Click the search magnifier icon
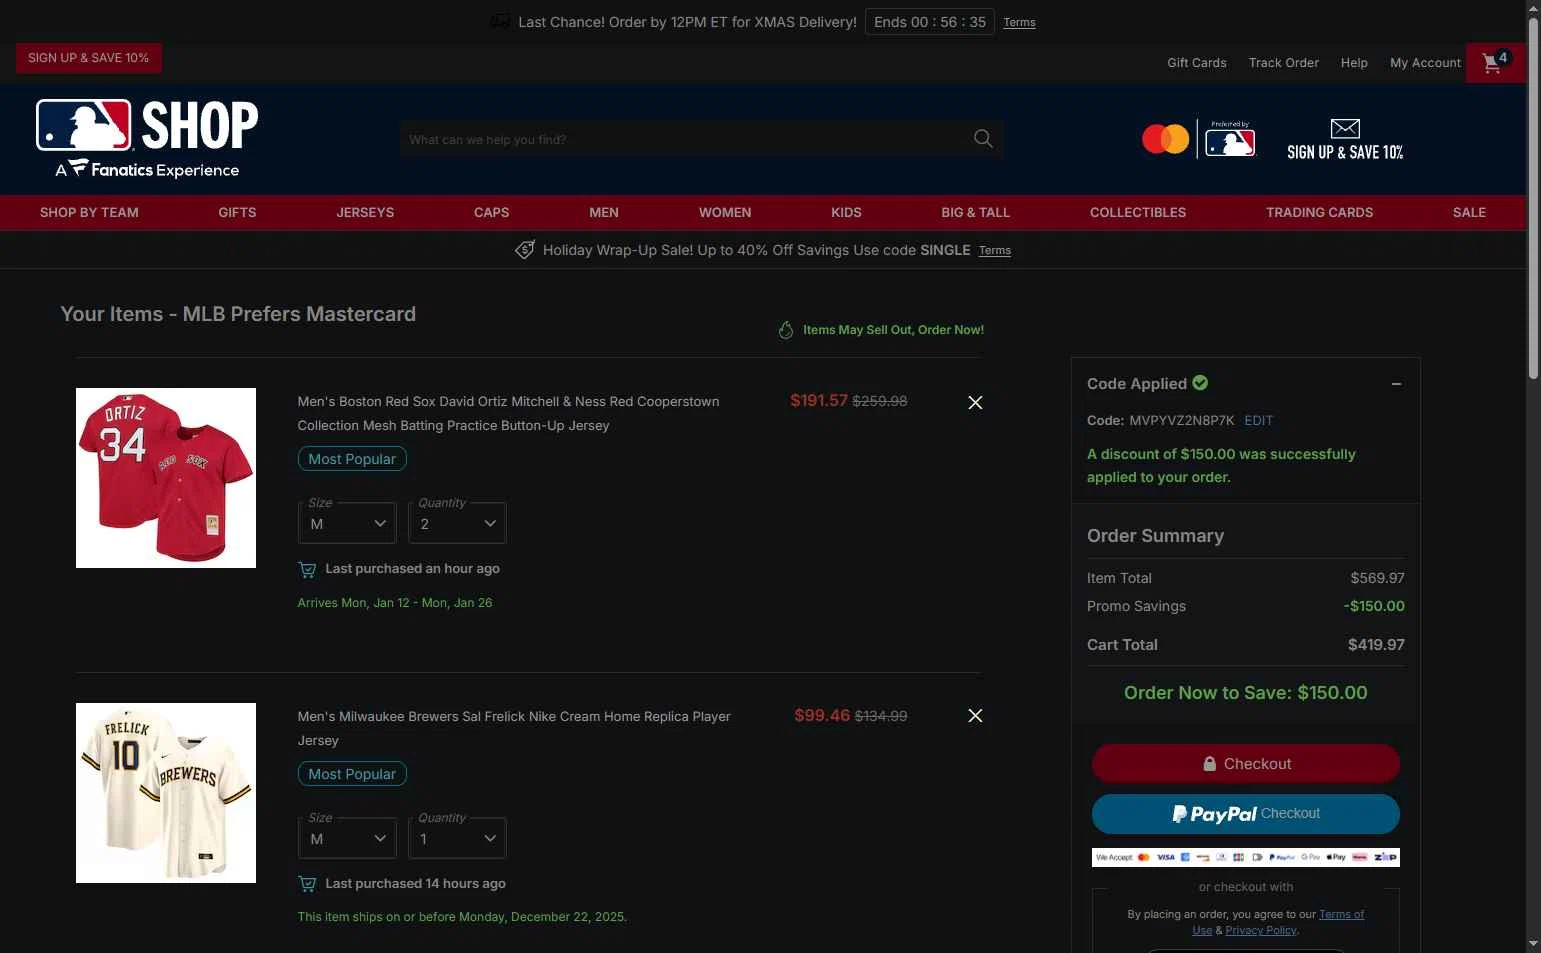 [x=983, y=139]
